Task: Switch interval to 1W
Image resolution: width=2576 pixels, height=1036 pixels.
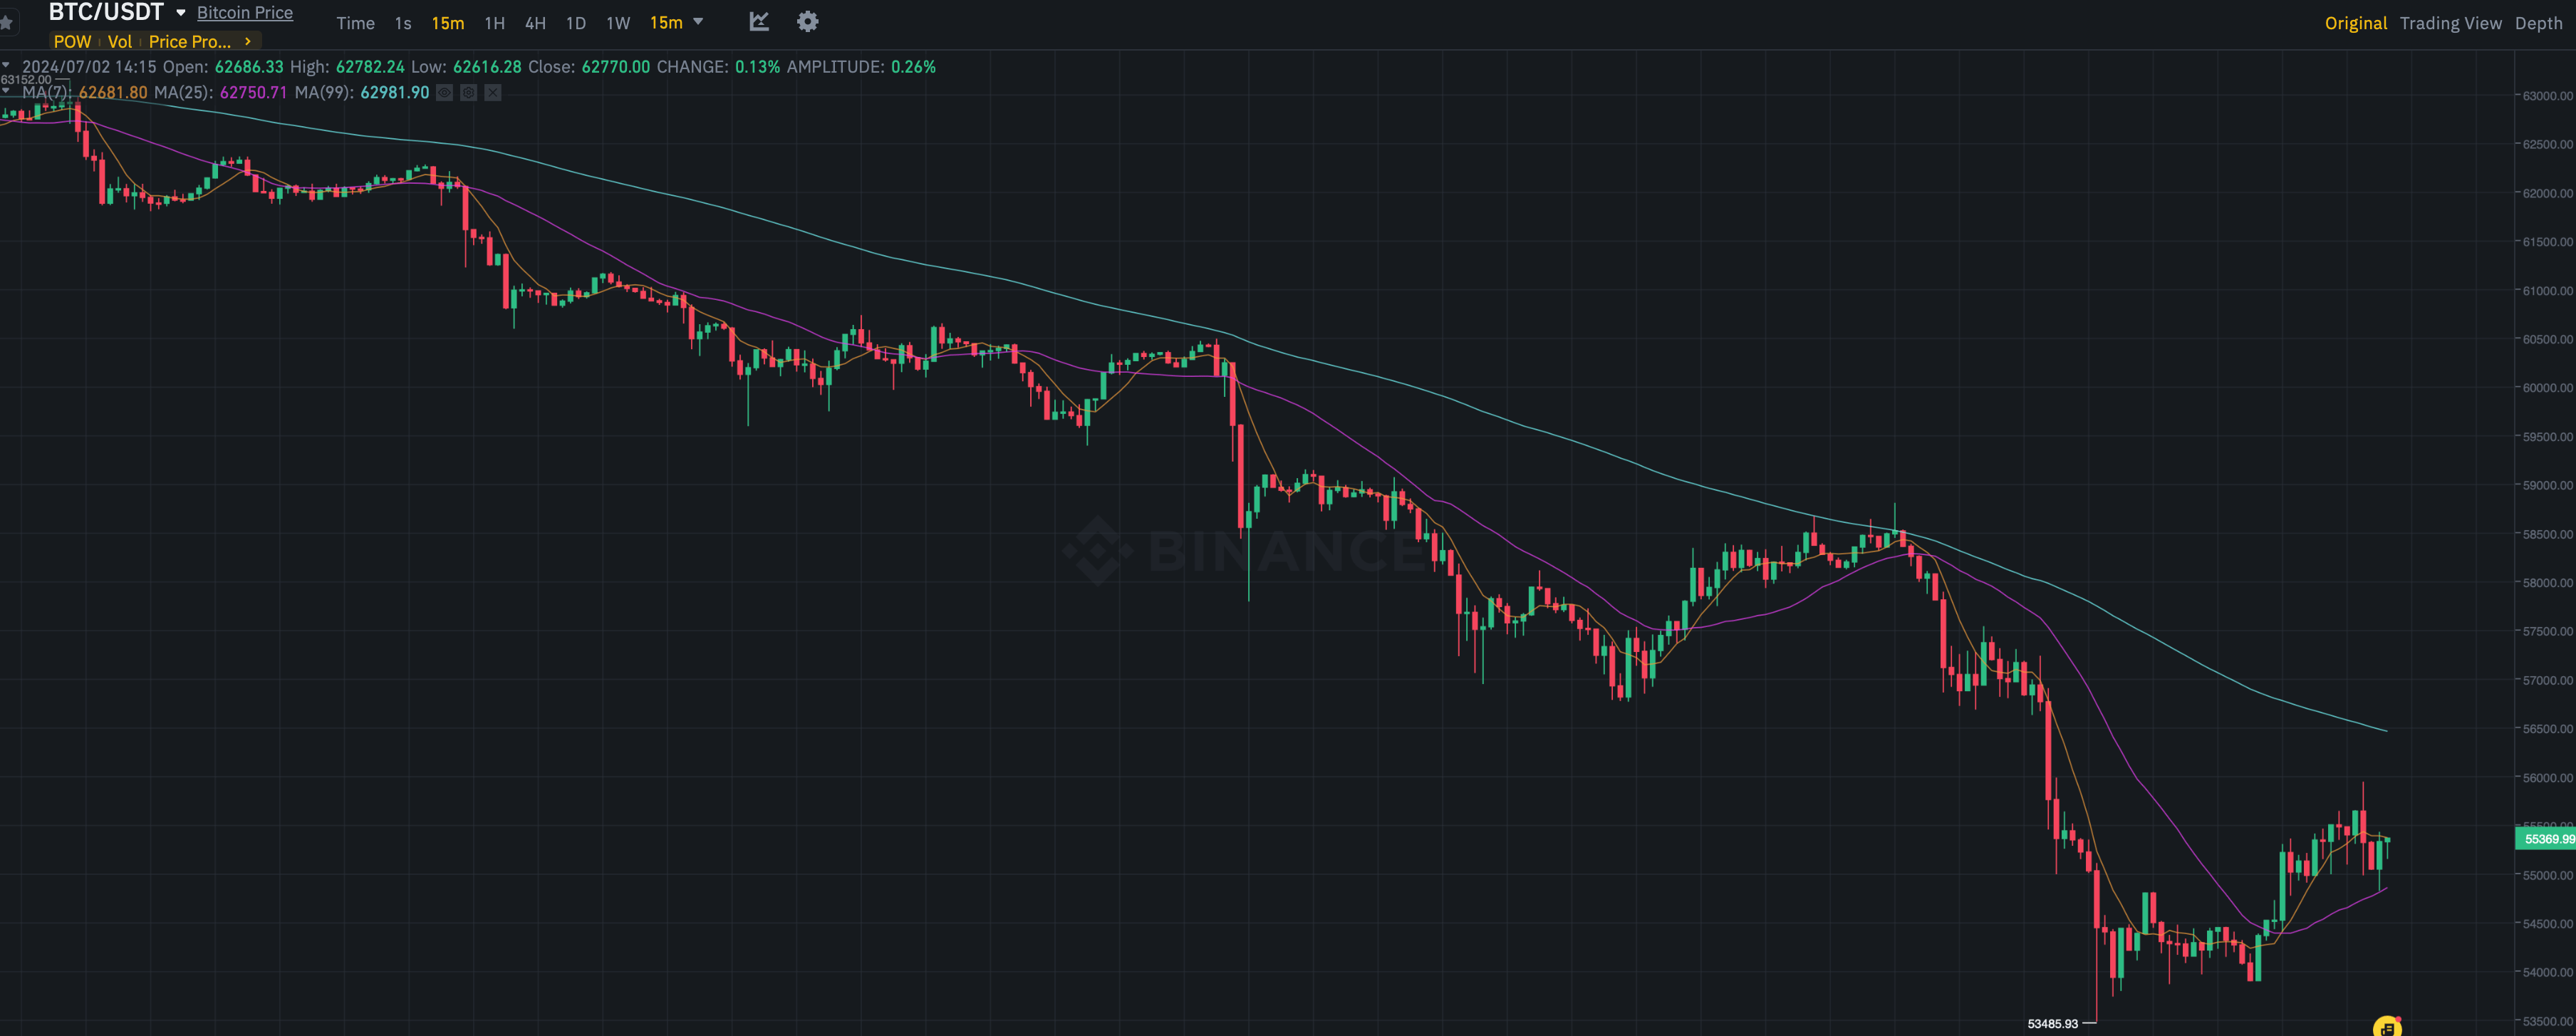Action: (618, 23)
